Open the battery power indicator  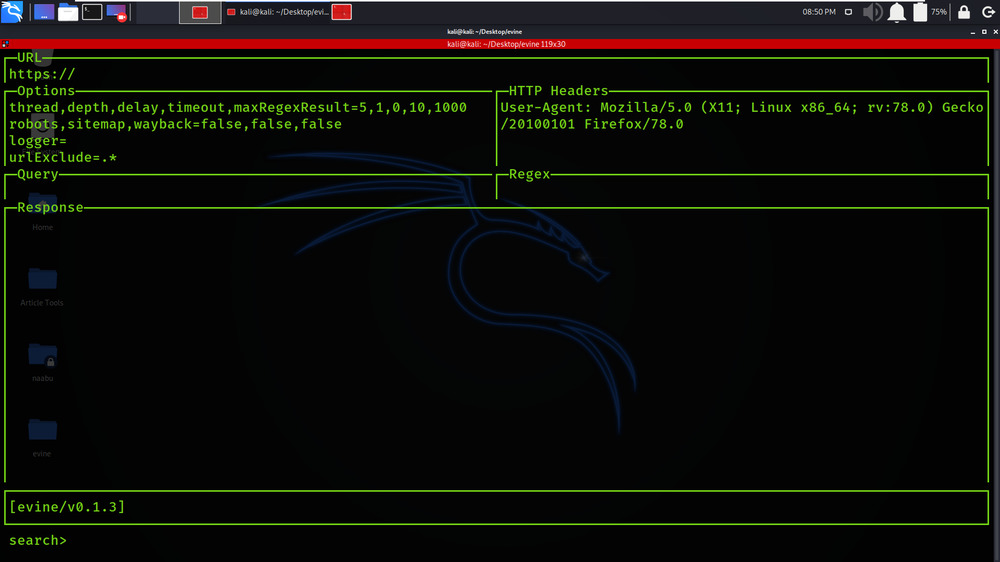point(920,11)
